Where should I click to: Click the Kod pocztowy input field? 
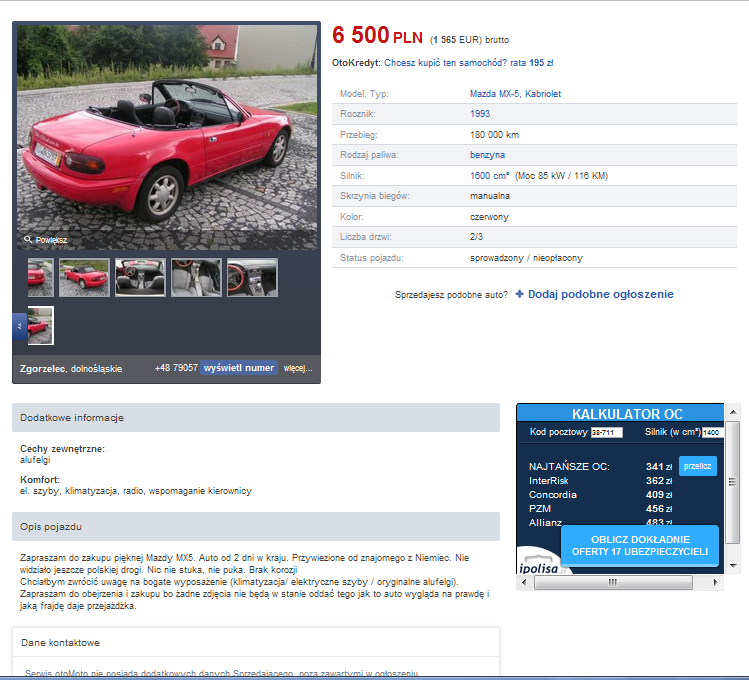pos(607,432)
